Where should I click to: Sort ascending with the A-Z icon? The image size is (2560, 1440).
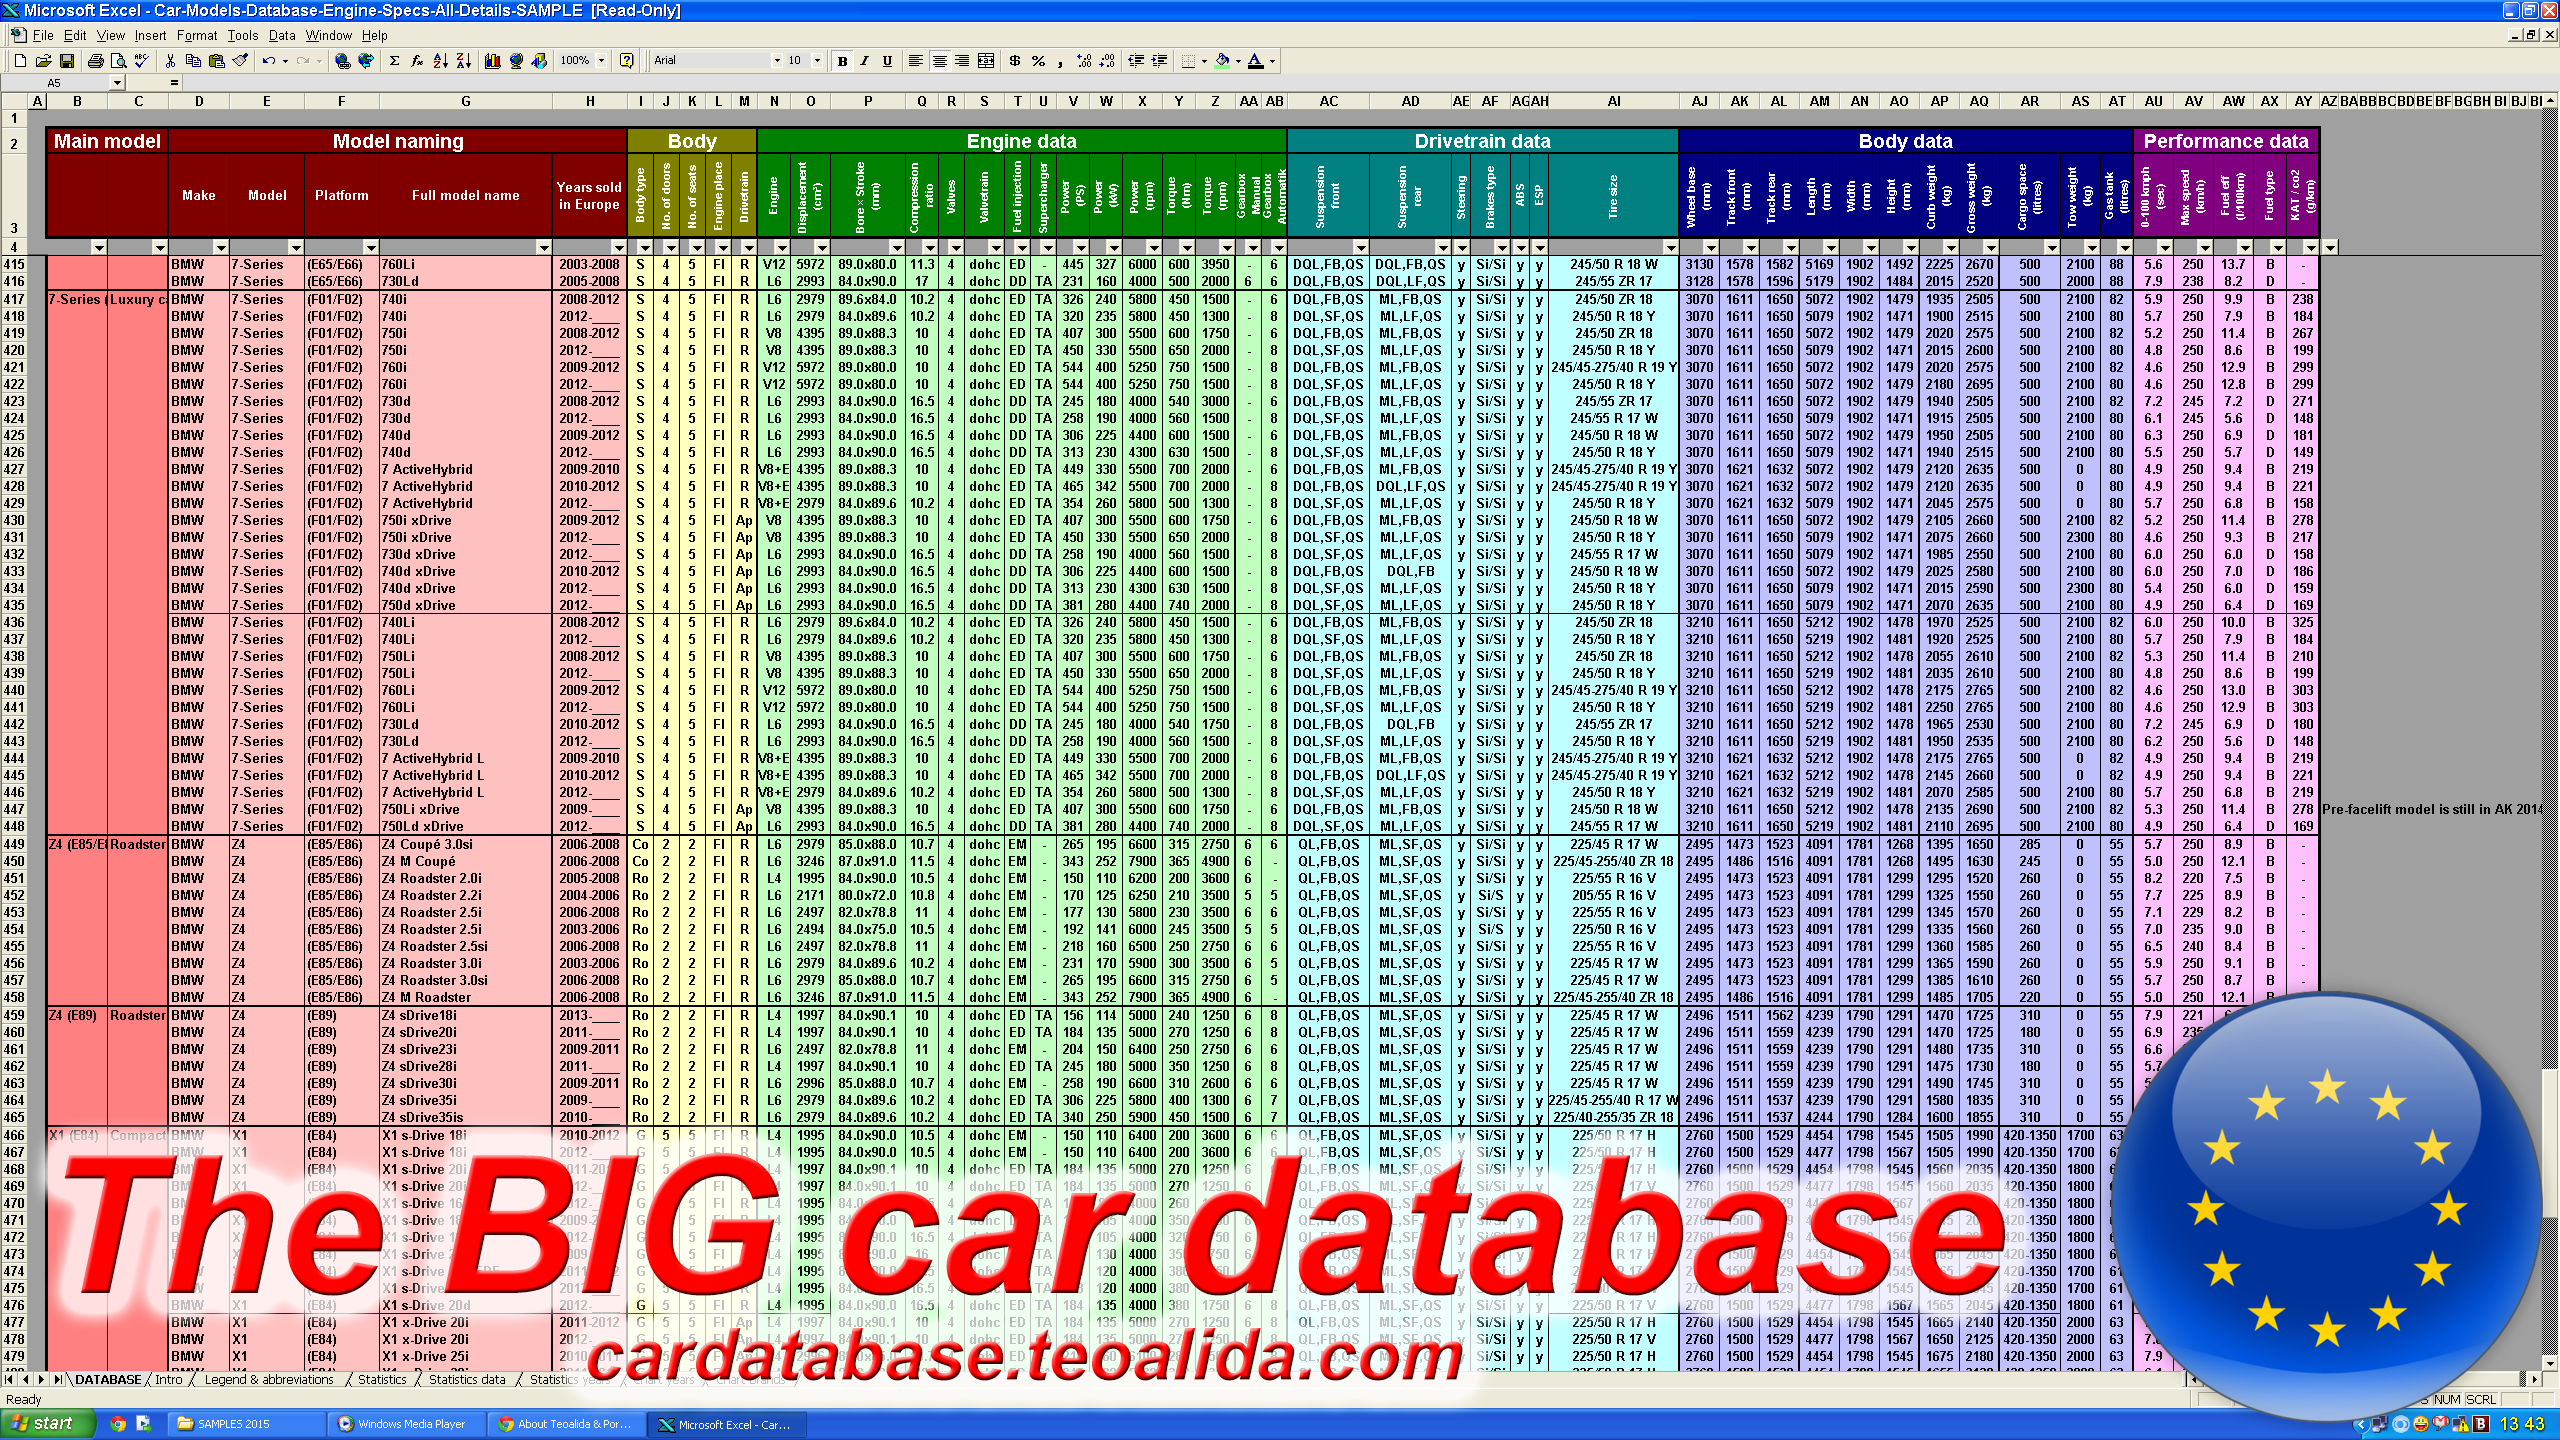pos(440,61)
